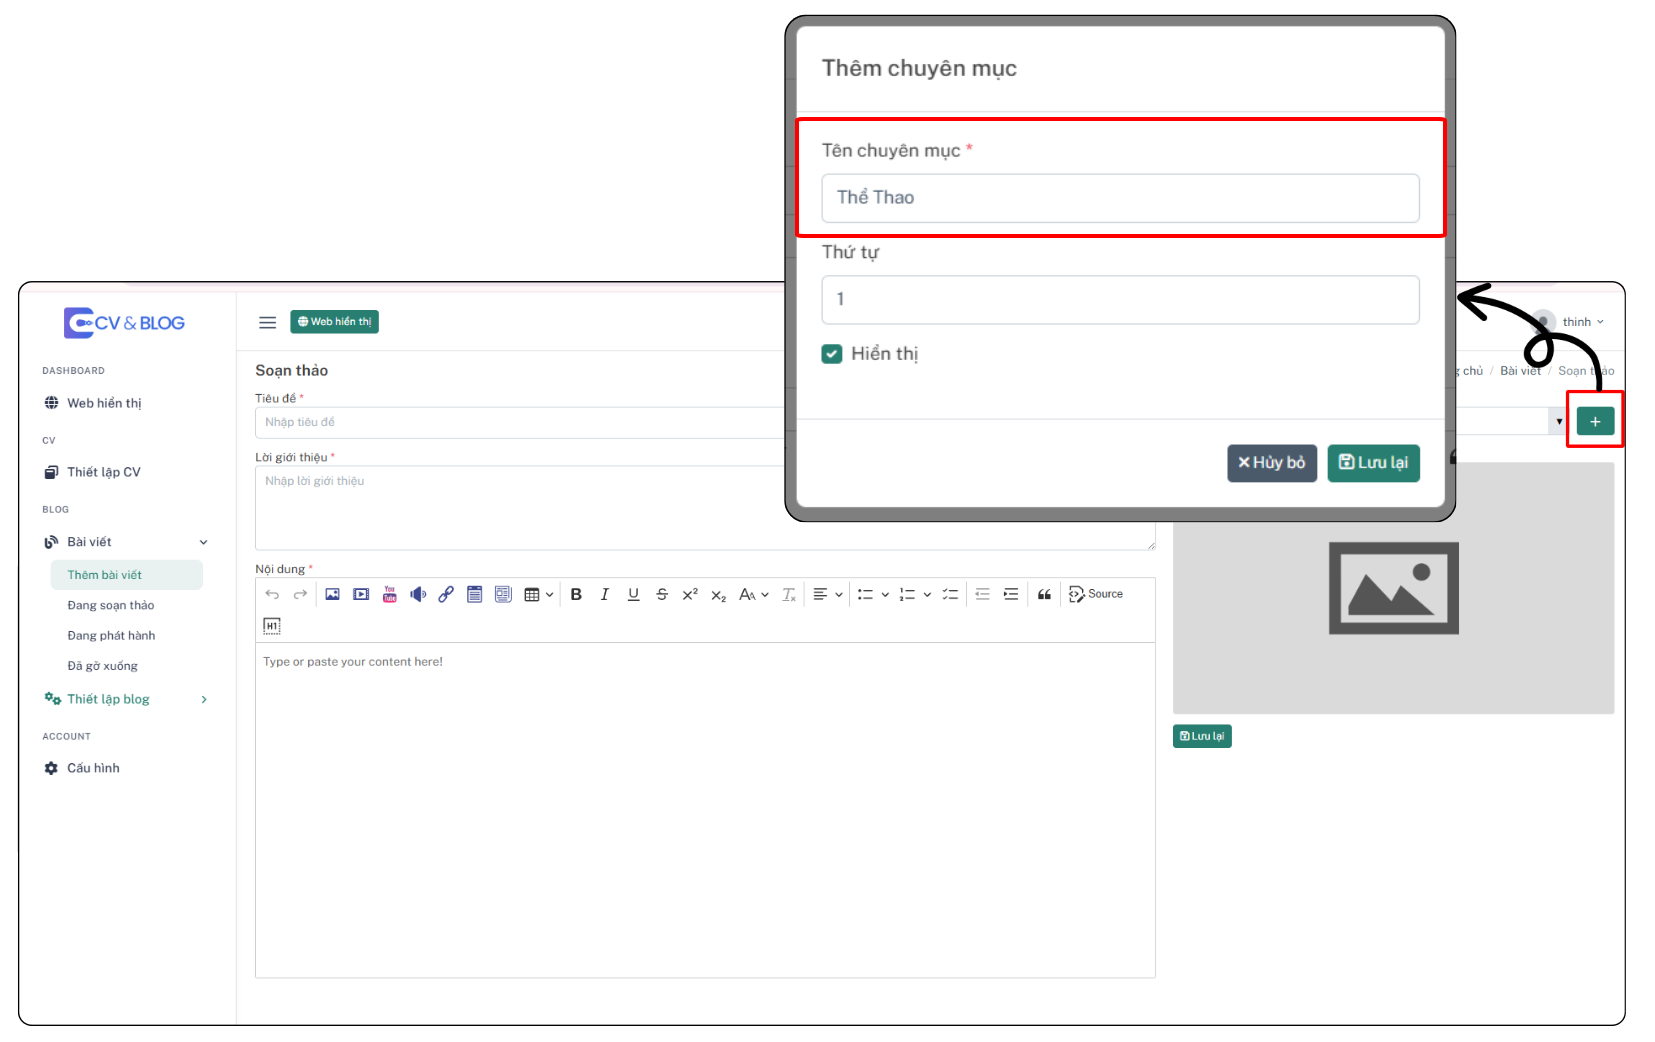Apply bold formatting

[576, 594]
